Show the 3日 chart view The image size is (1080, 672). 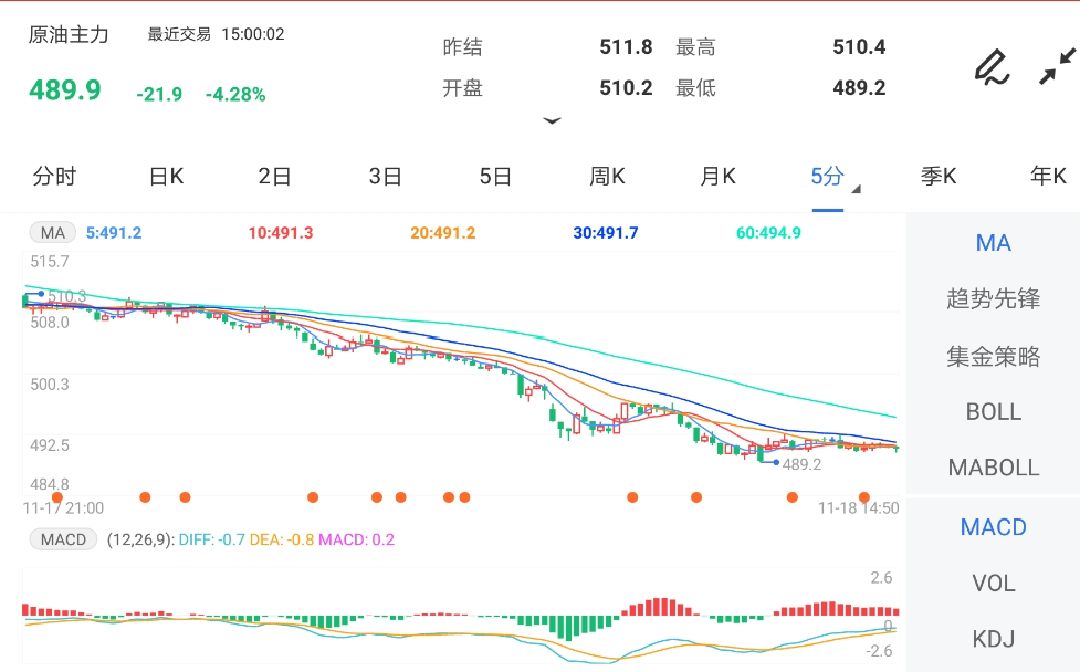click(385, 177)
